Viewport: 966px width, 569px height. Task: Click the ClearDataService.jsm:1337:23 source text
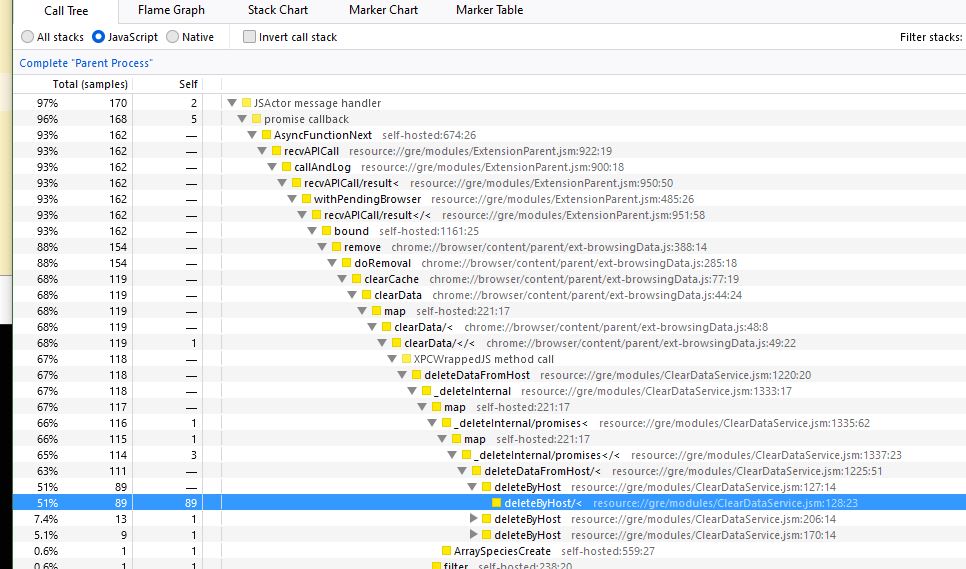tap(766, 455)
